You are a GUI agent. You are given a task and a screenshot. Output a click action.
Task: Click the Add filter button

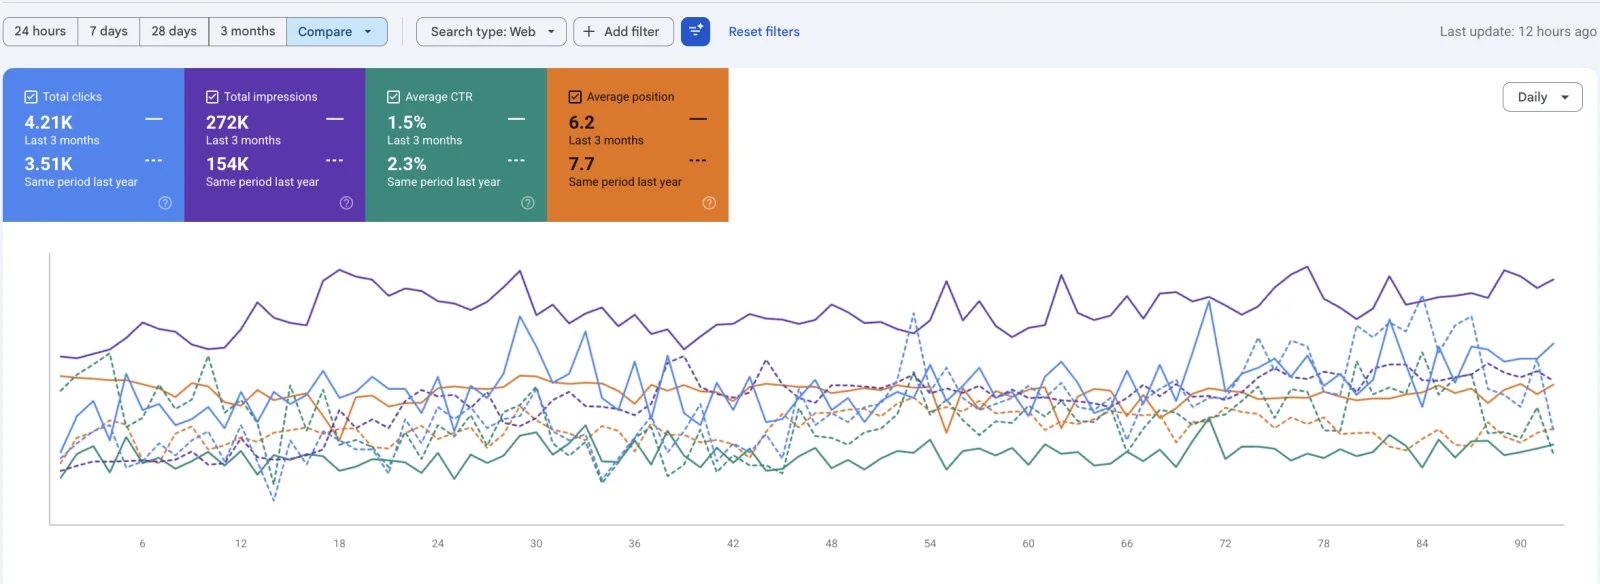[x=623, y=31]
